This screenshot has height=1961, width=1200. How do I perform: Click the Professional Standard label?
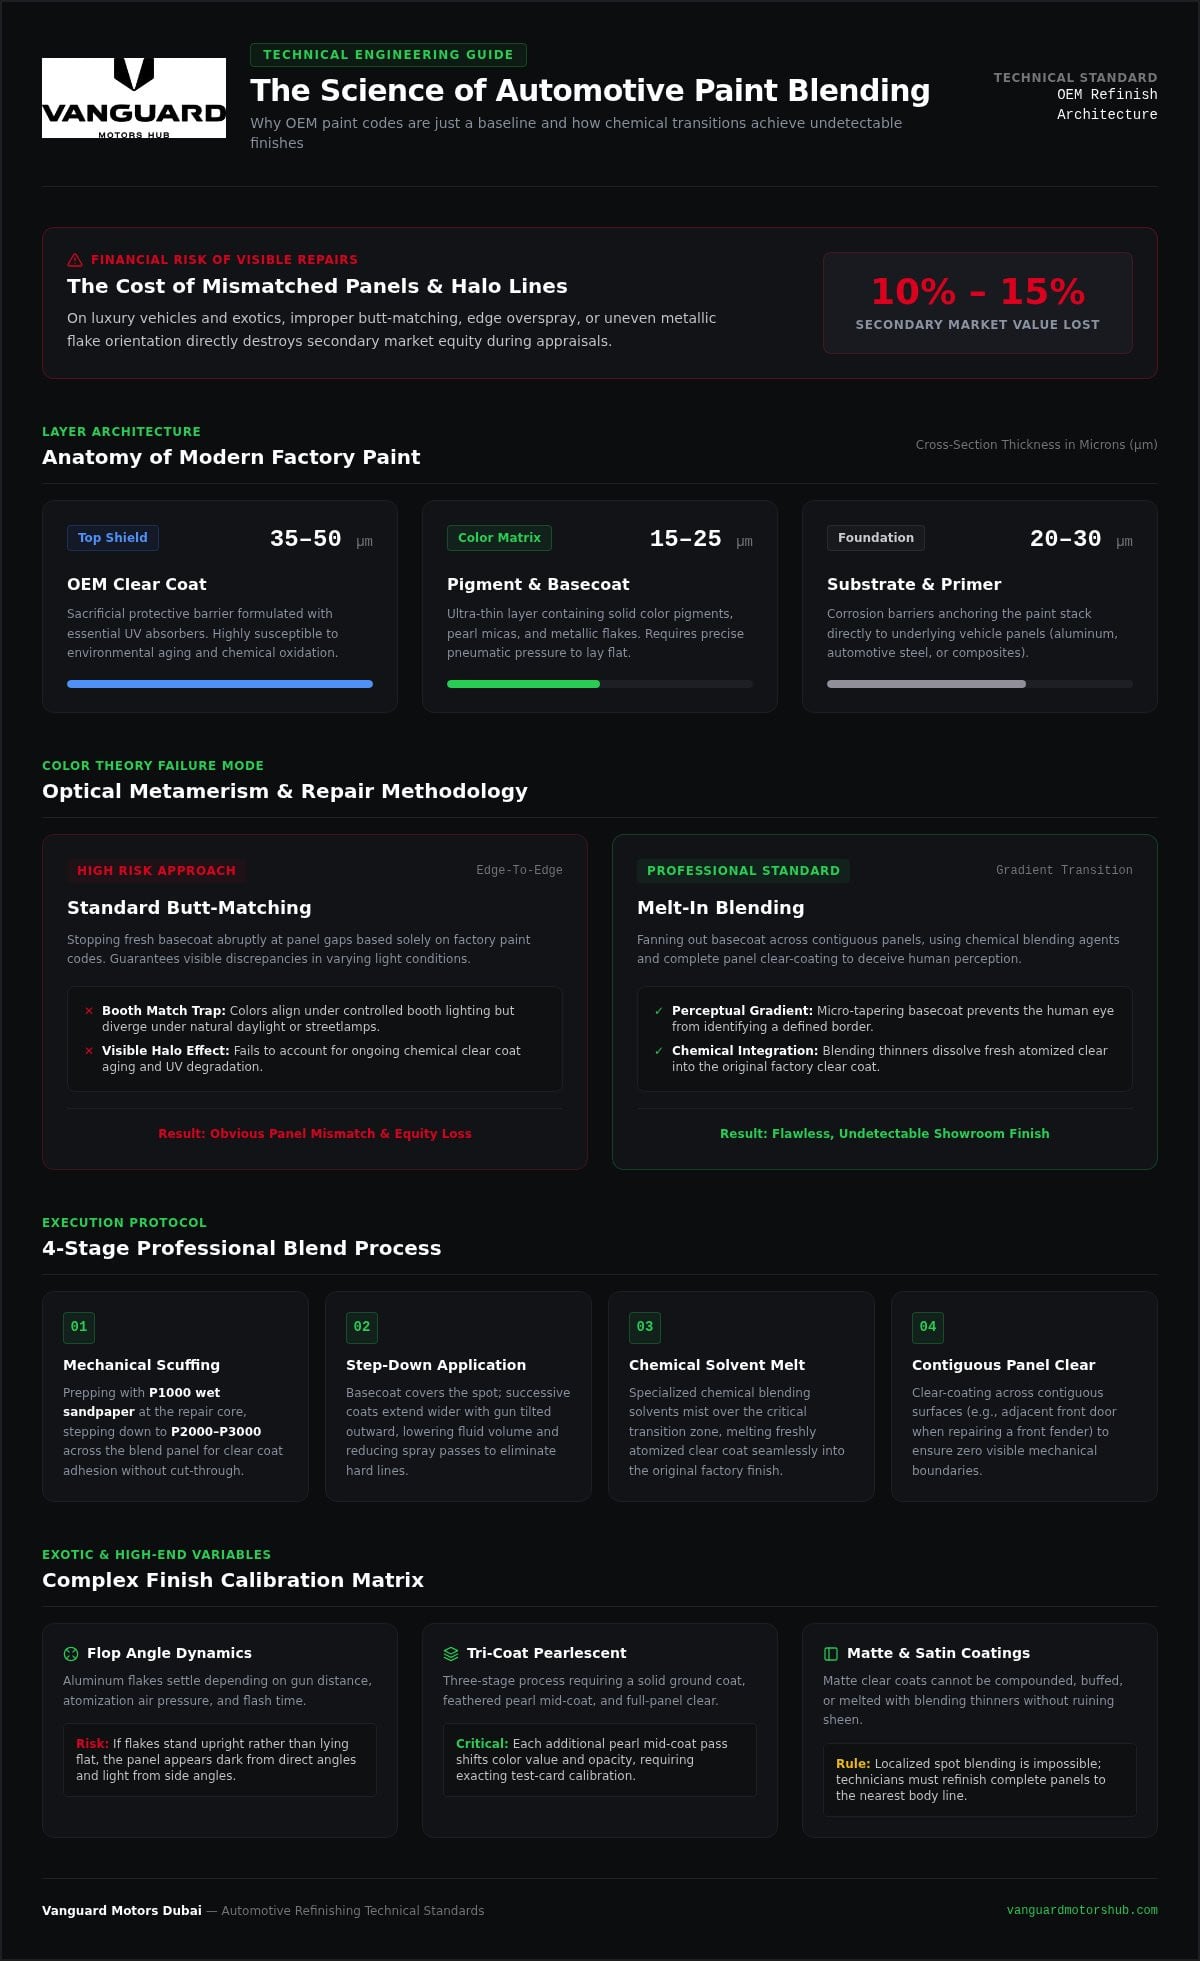click(x=743, y=871)
